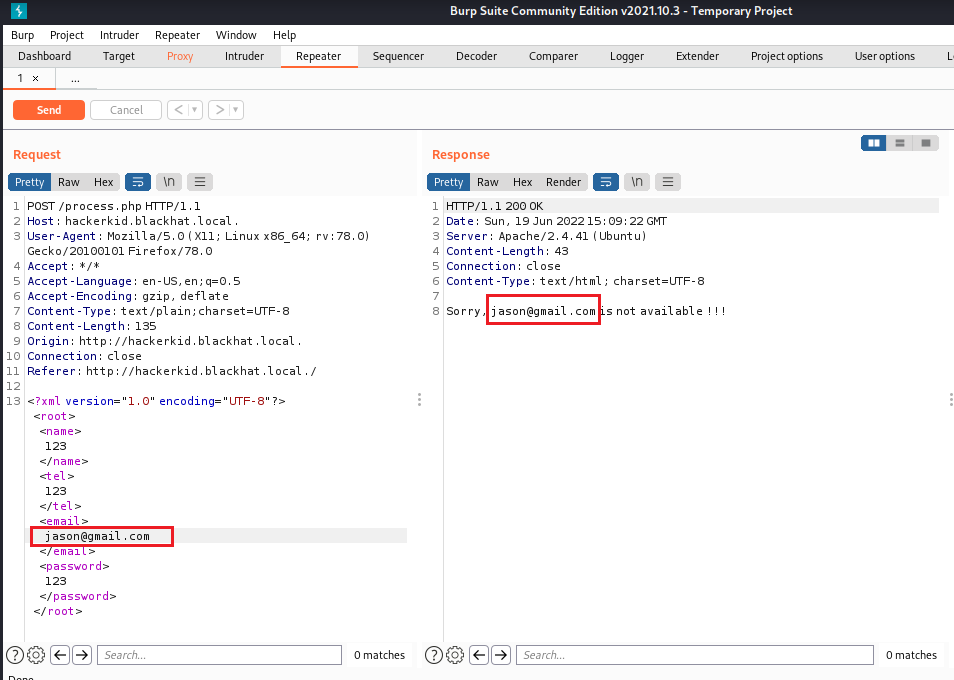Open the Help menu

pyautogui.click(x=284, y=35)
